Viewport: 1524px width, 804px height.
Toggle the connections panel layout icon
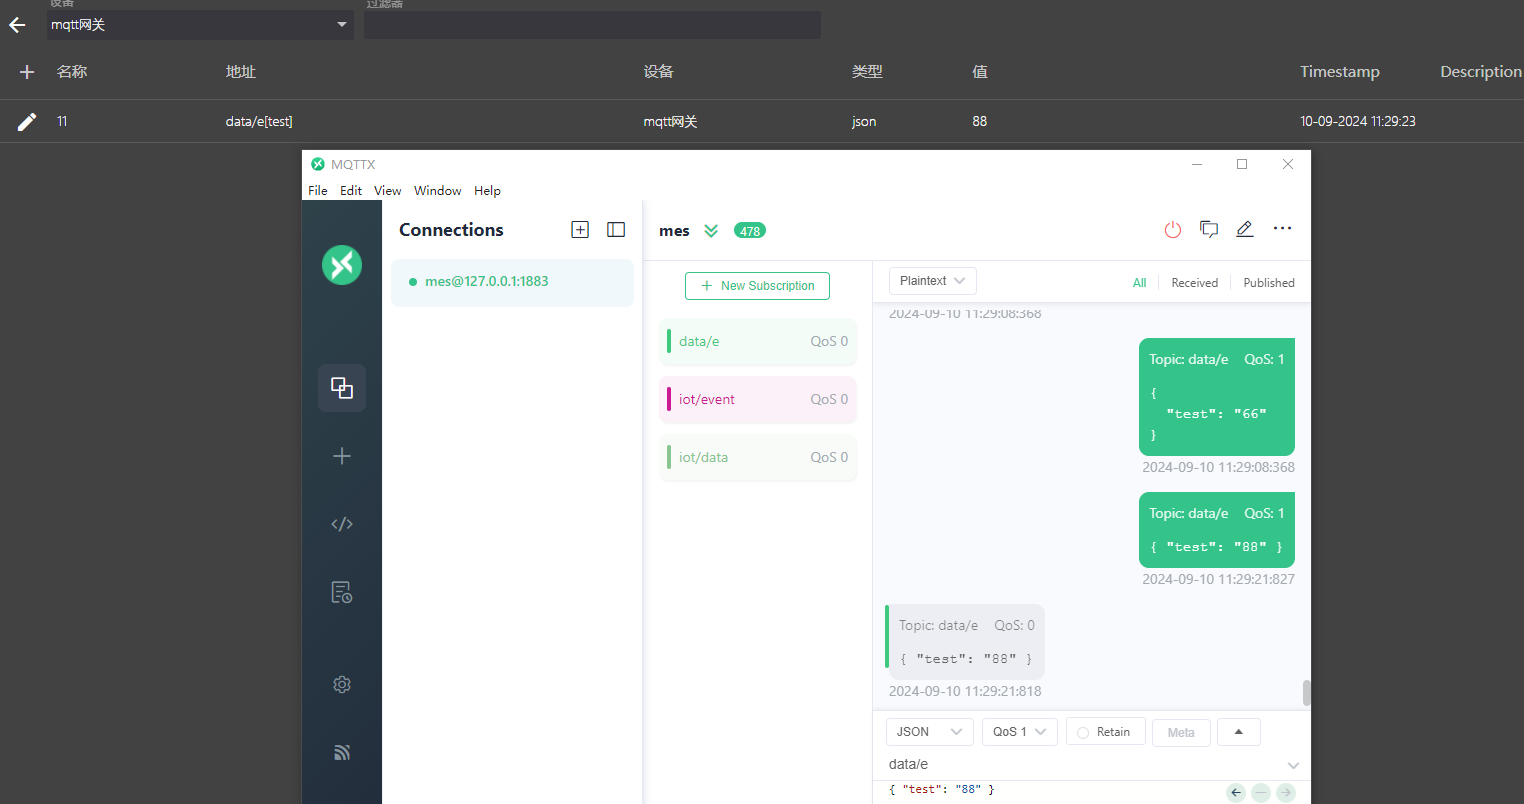pyautogui.click(x=616, y=230)
